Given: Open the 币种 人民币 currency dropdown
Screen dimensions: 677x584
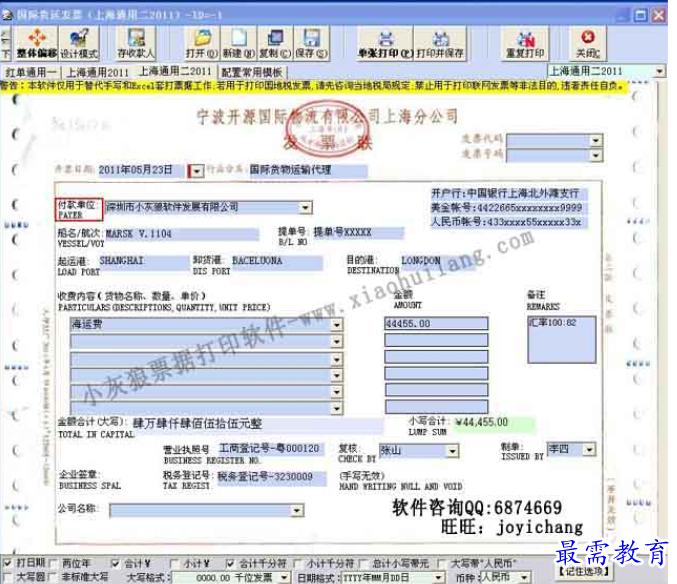Looking at the screenshot, I should pyautogui.click(x=525, y=577).
